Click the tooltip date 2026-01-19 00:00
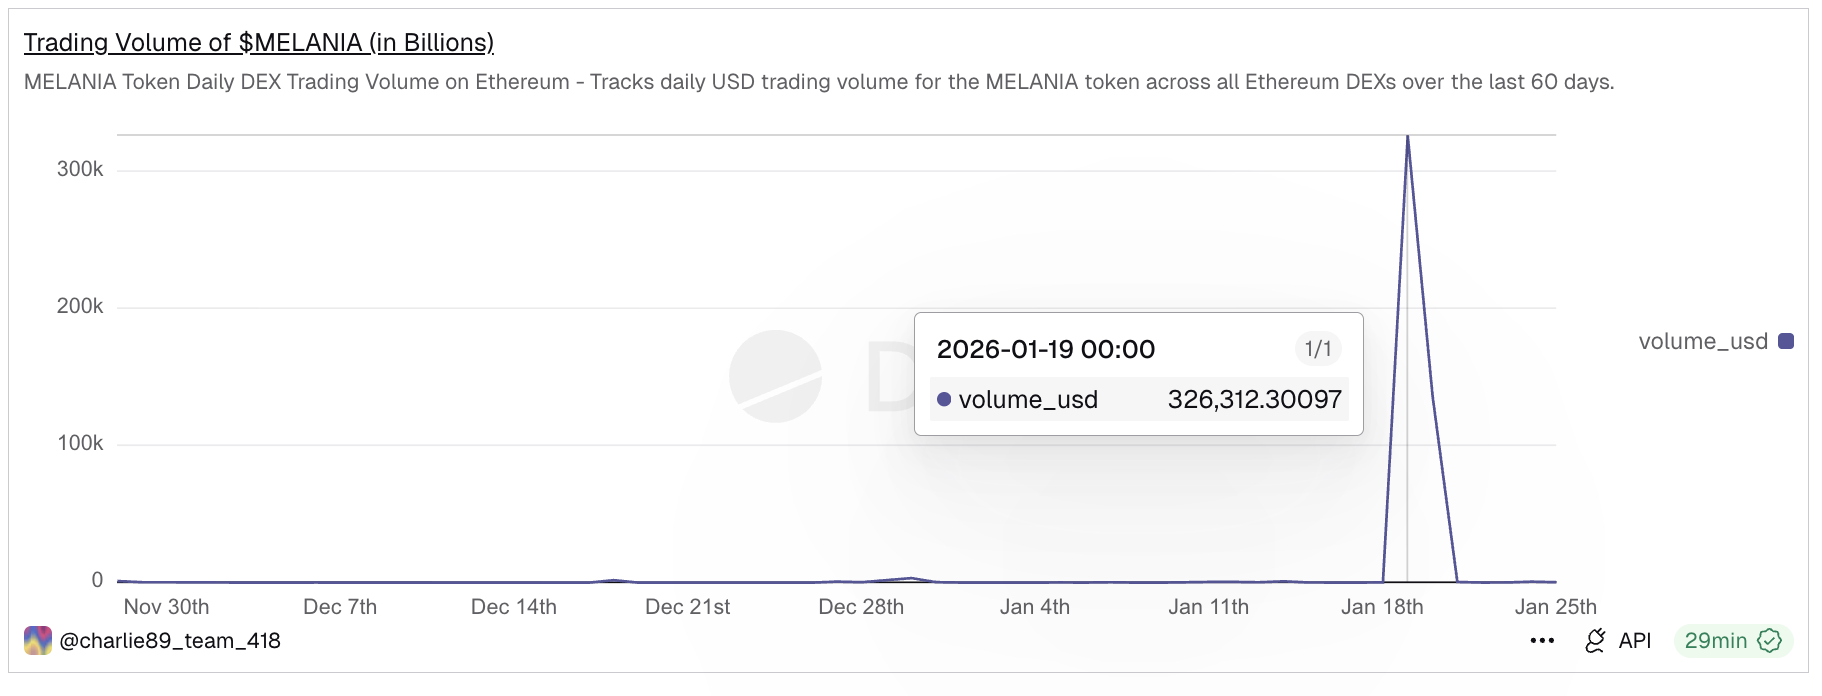1822x696 pixels. (x=1045, y=349)
